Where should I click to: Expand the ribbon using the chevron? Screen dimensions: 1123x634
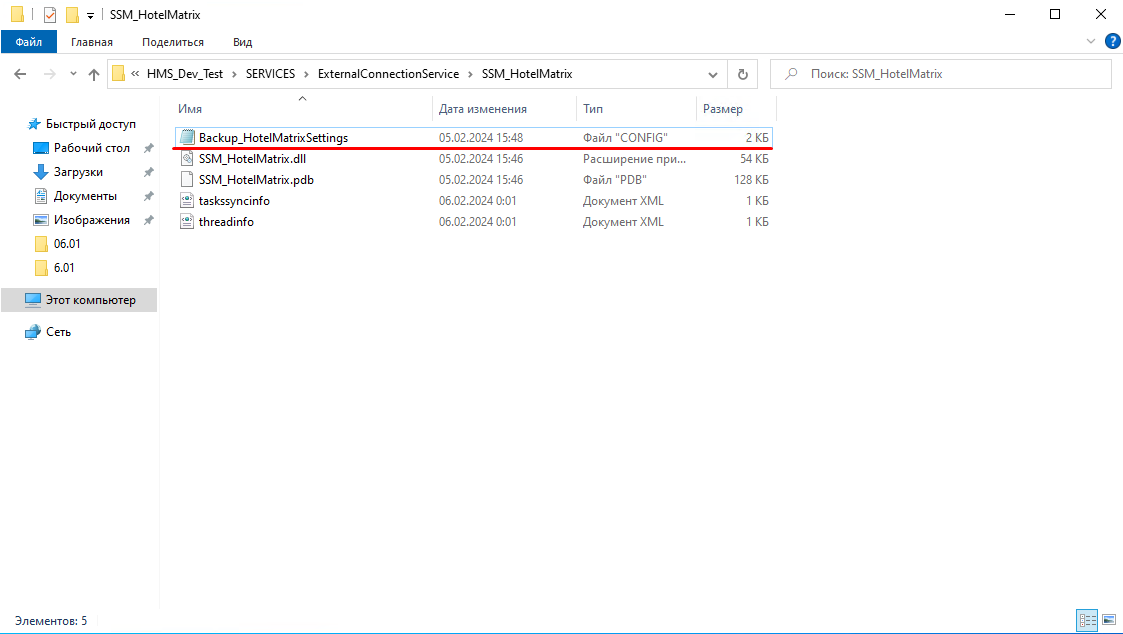(x=1091, y=42)
